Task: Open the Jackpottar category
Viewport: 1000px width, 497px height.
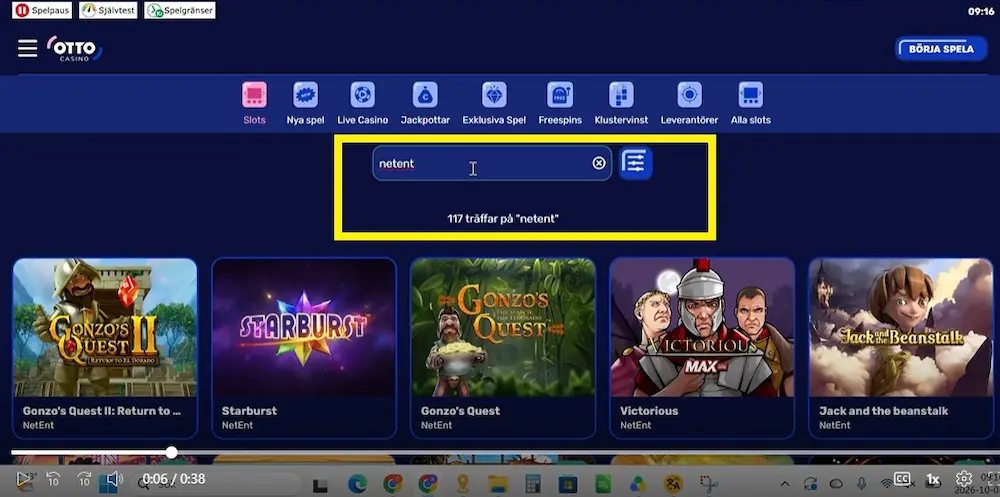Action: tap(425, 103)
